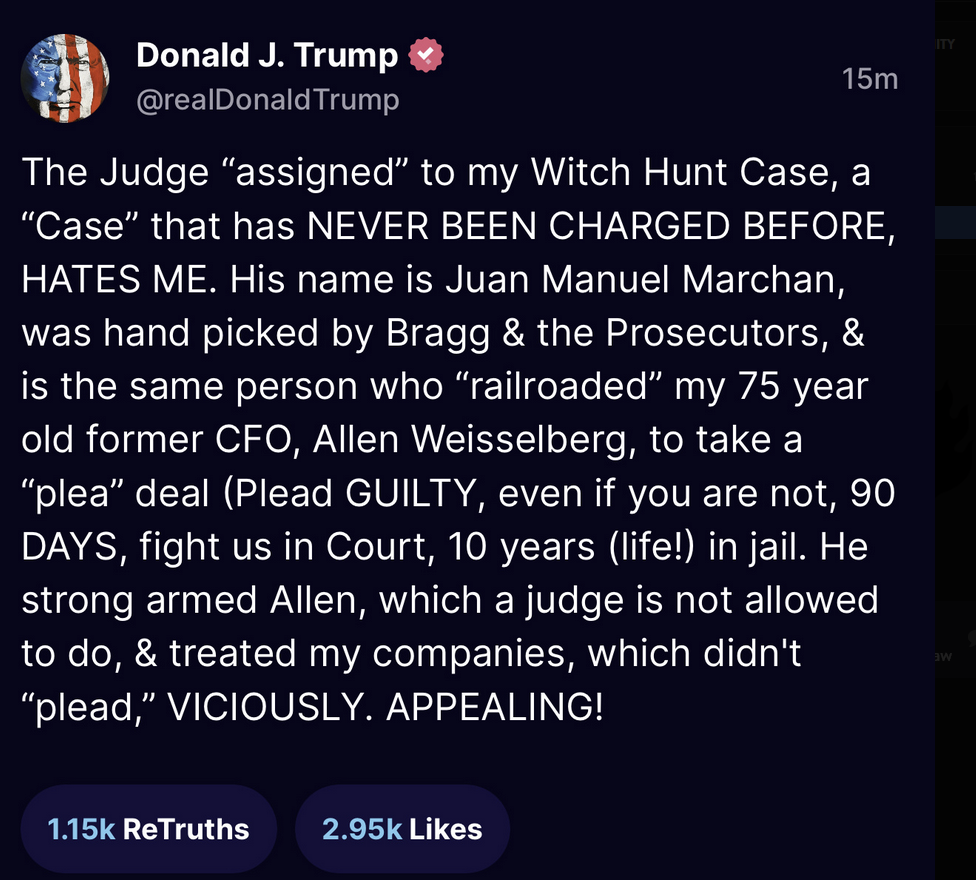
Task: Click the word APPEALING! ending the post
Action: (495, 707)
